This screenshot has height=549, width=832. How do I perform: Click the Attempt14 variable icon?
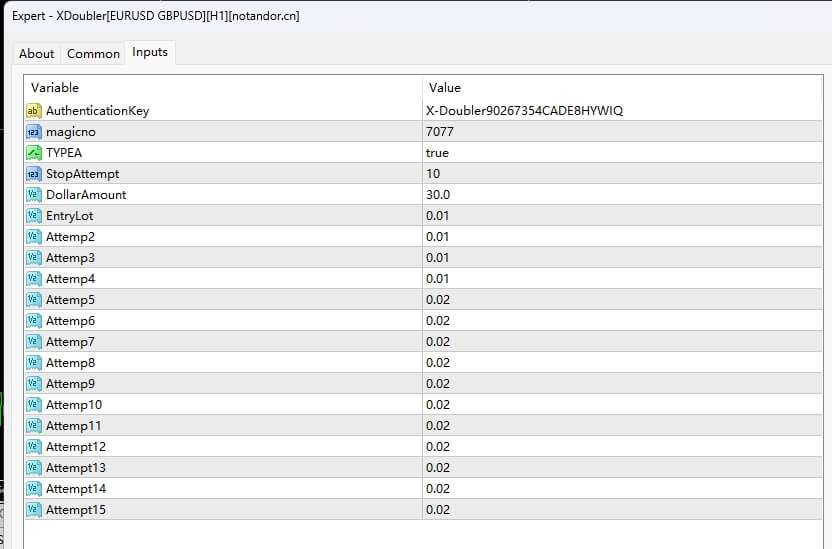(33, 489)
